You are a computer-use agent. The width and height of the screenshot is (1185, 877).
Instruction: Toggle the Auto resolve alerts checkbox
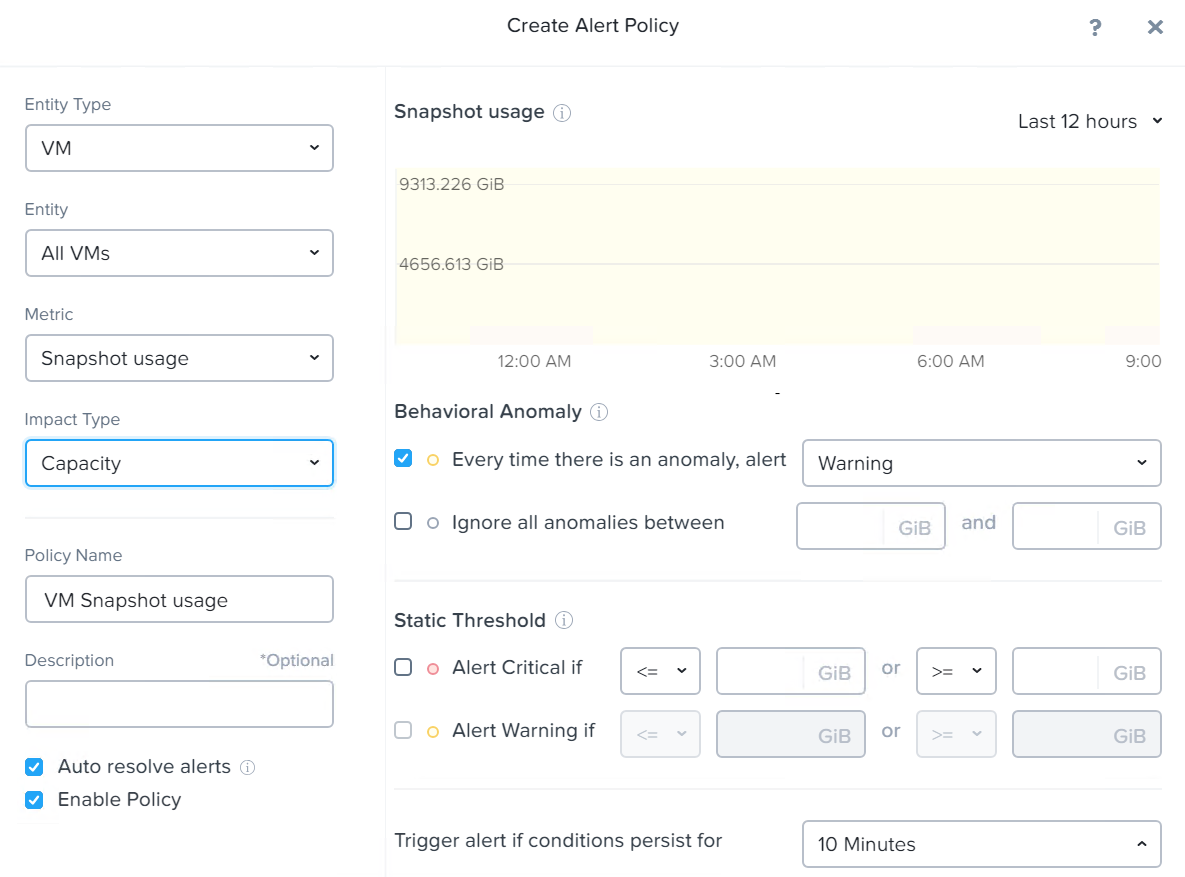click(34, 767)
